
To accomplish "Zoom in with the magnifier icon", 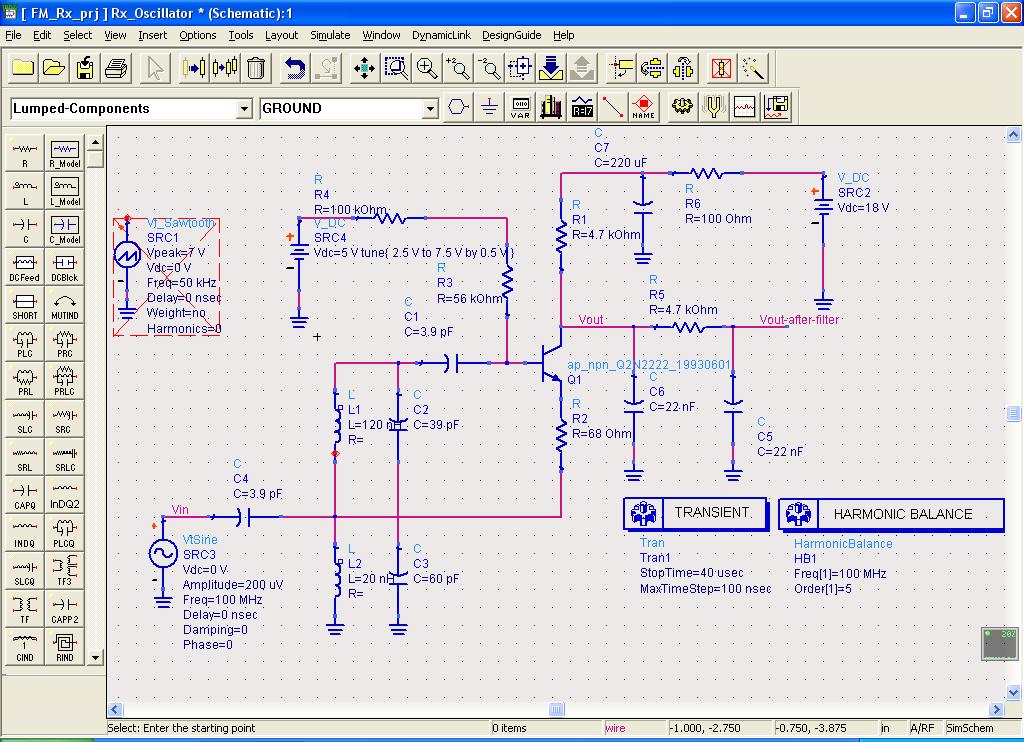I will tap(427, 68).
